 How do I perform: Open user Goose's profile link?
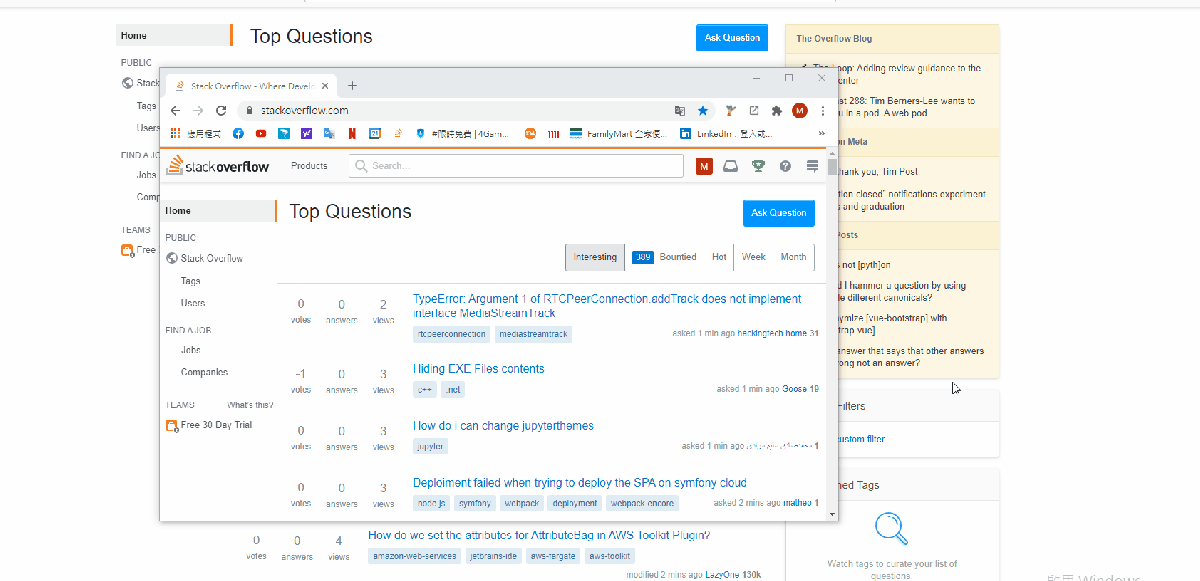click(x=794, y=389)
